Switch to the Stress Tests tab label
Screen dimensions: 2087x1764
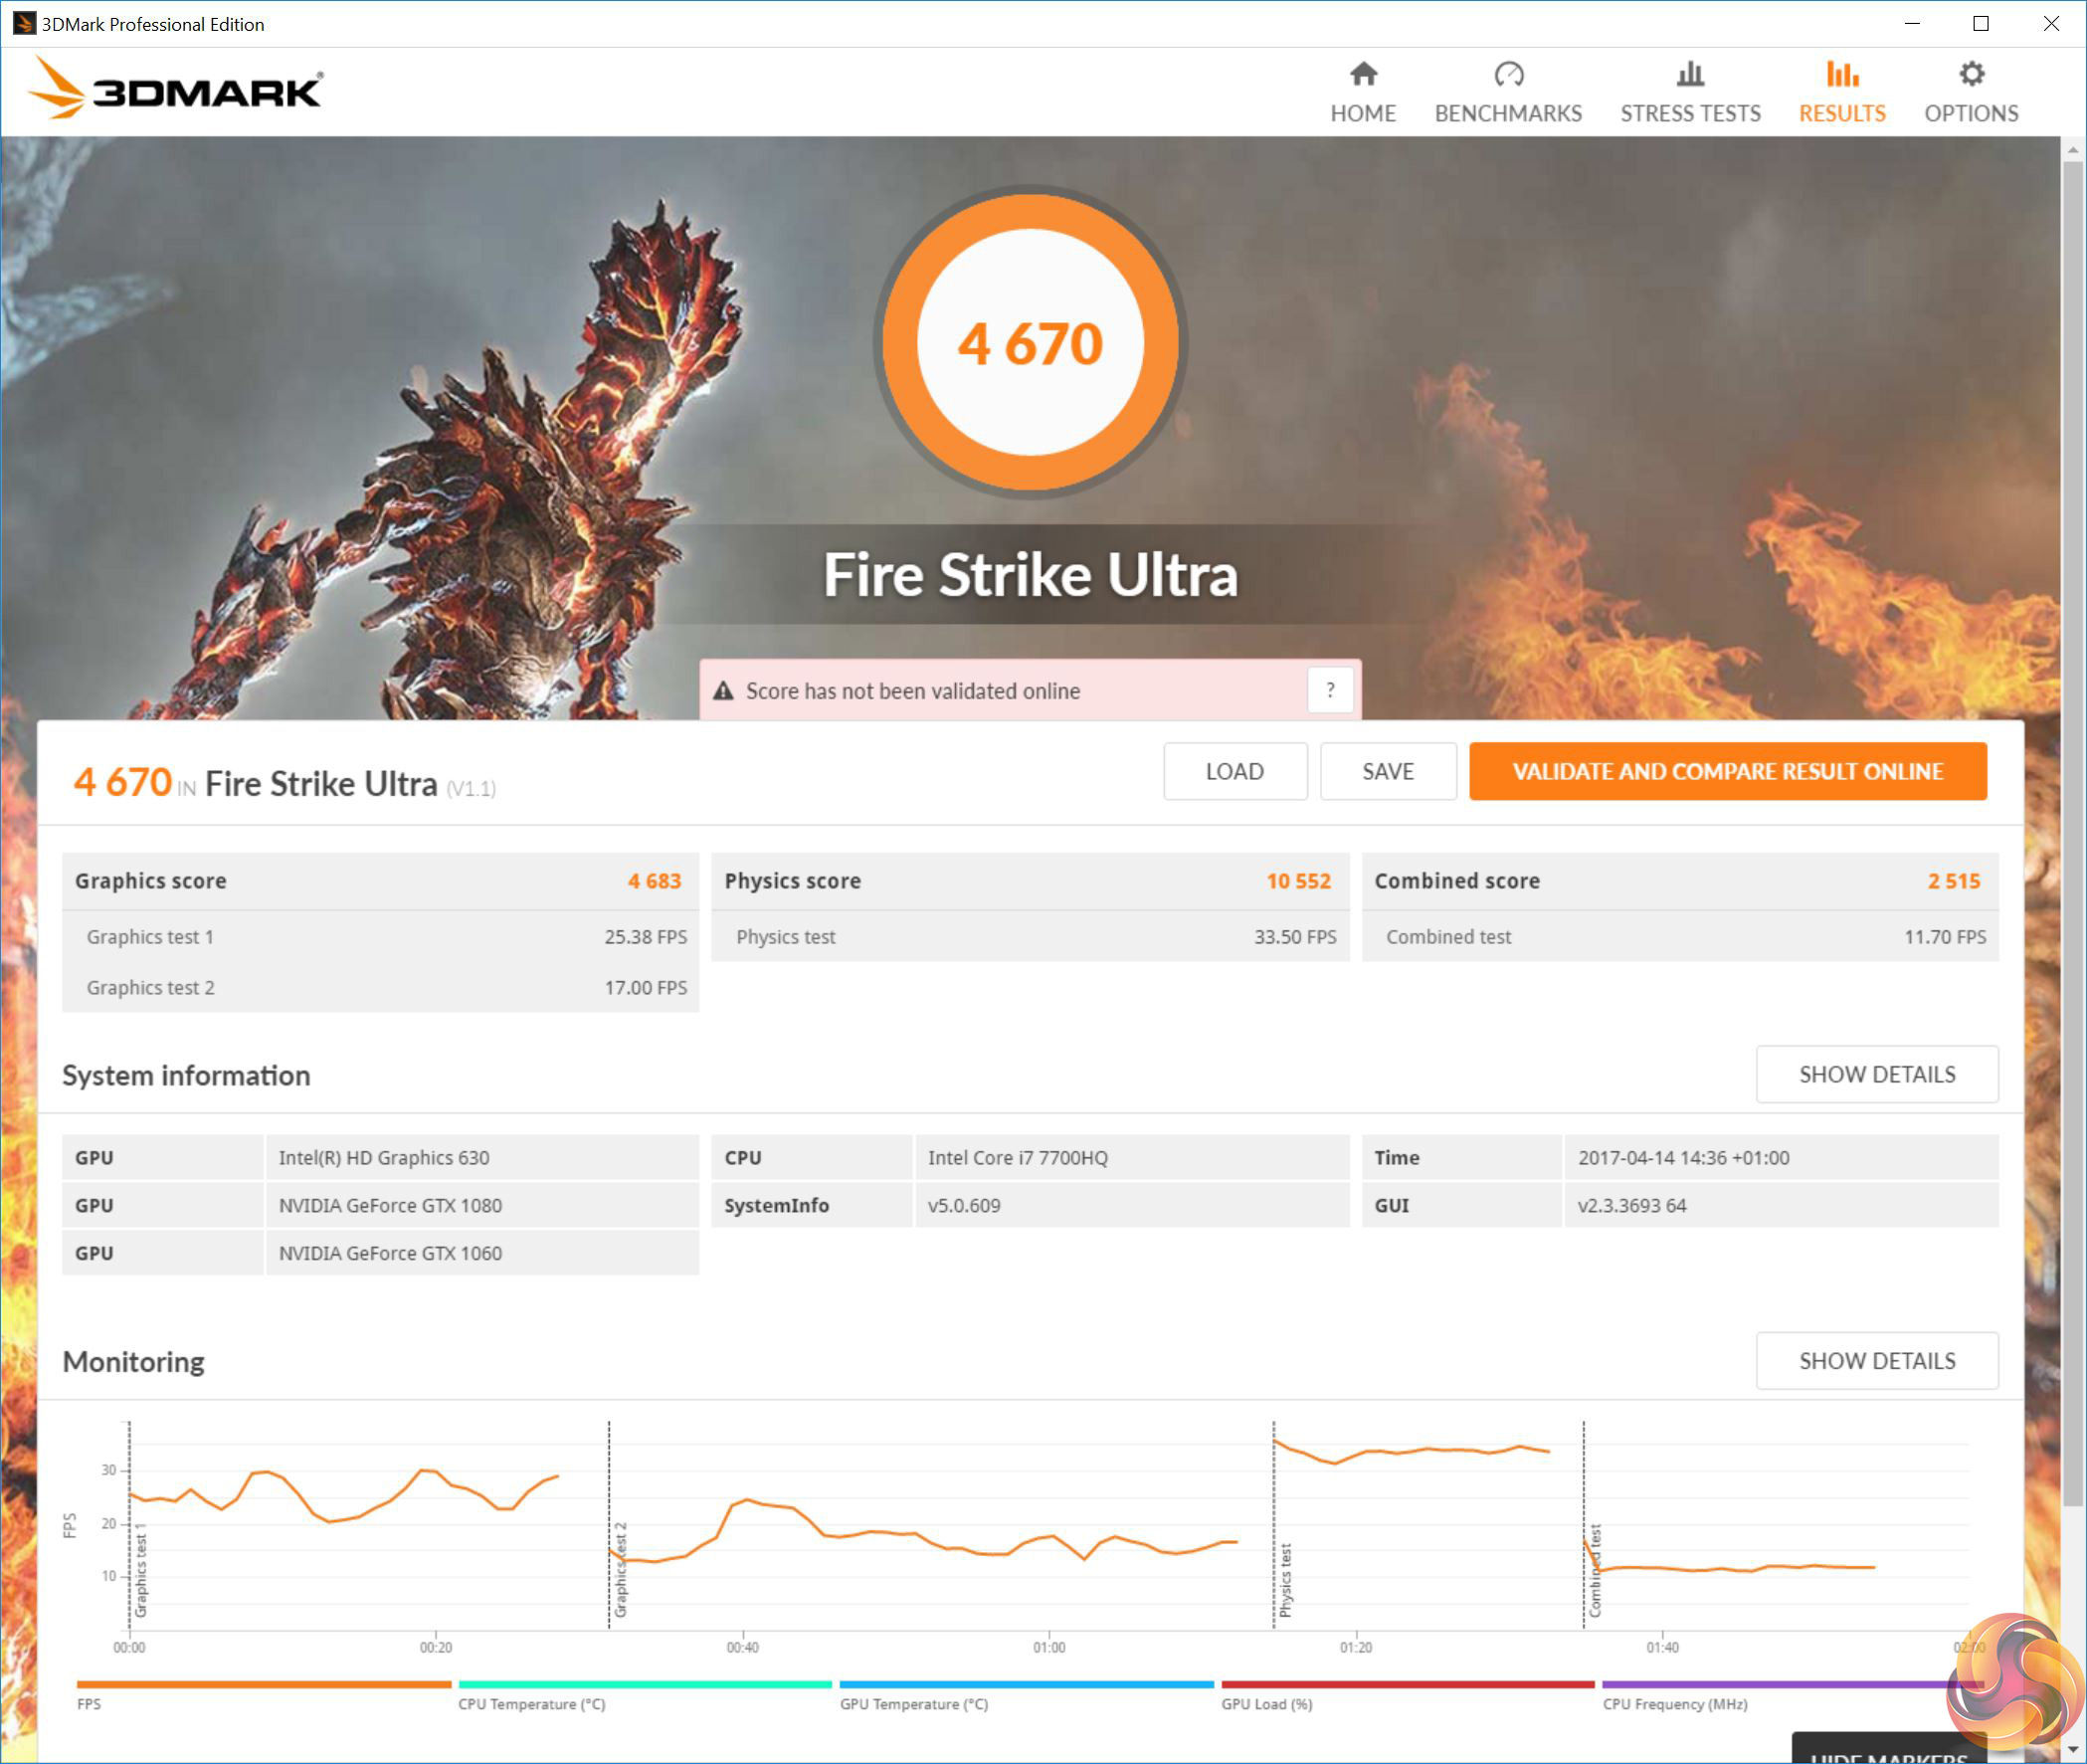(x=1690, y=113)
